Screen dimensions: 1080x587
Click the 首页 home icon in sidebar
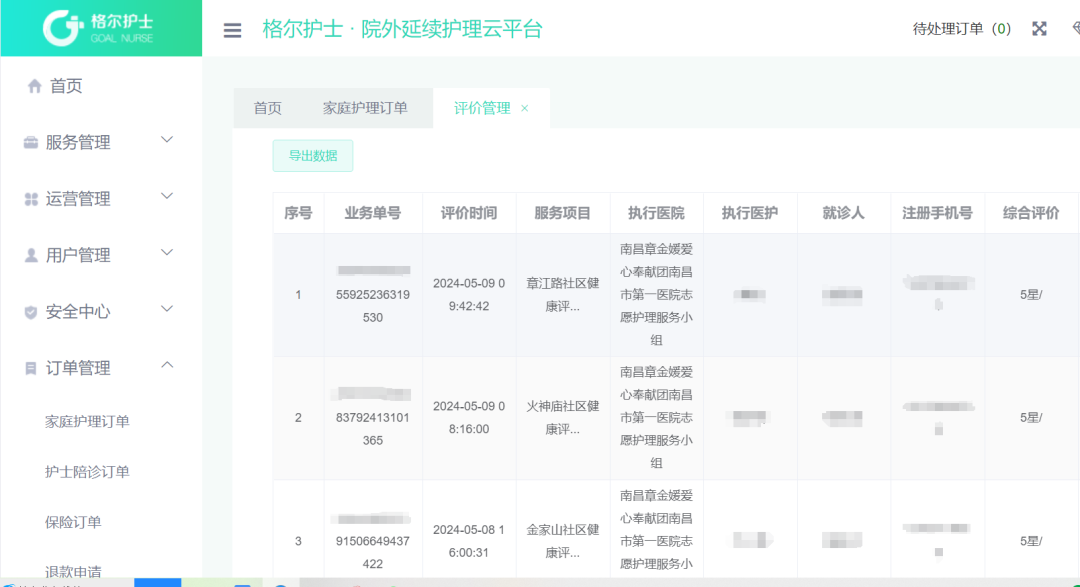tap(34, 87)
